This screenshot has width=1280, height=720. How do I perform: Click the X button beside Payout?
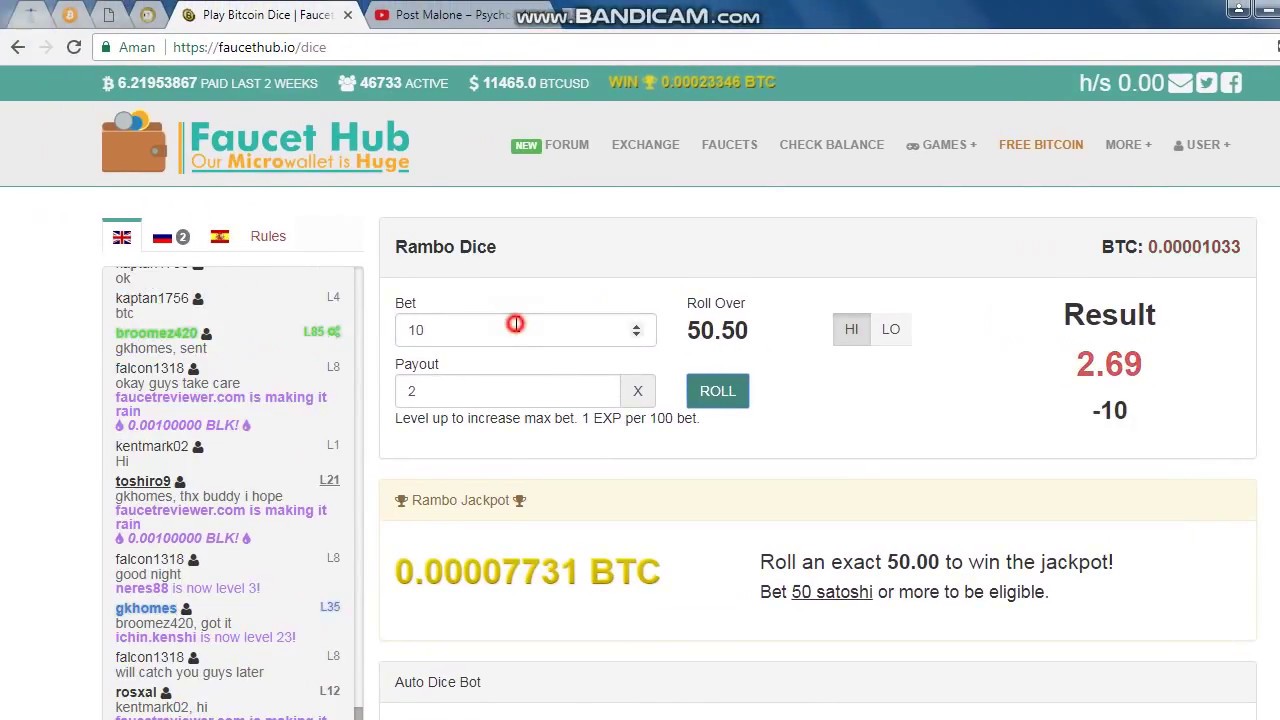[x=638, y=391]
